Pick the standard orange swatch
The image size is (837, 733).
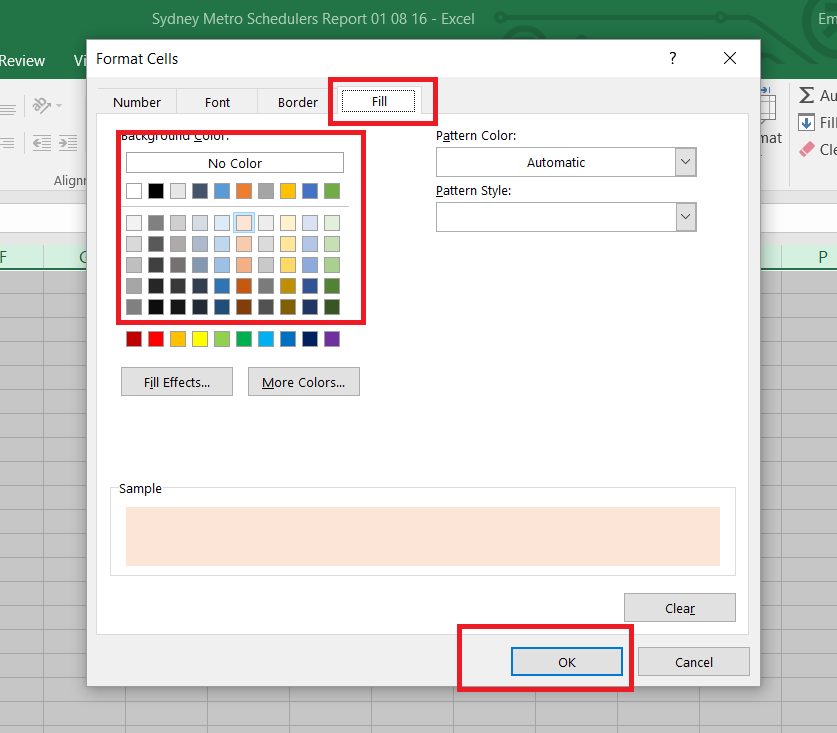[x=178, y=338]
